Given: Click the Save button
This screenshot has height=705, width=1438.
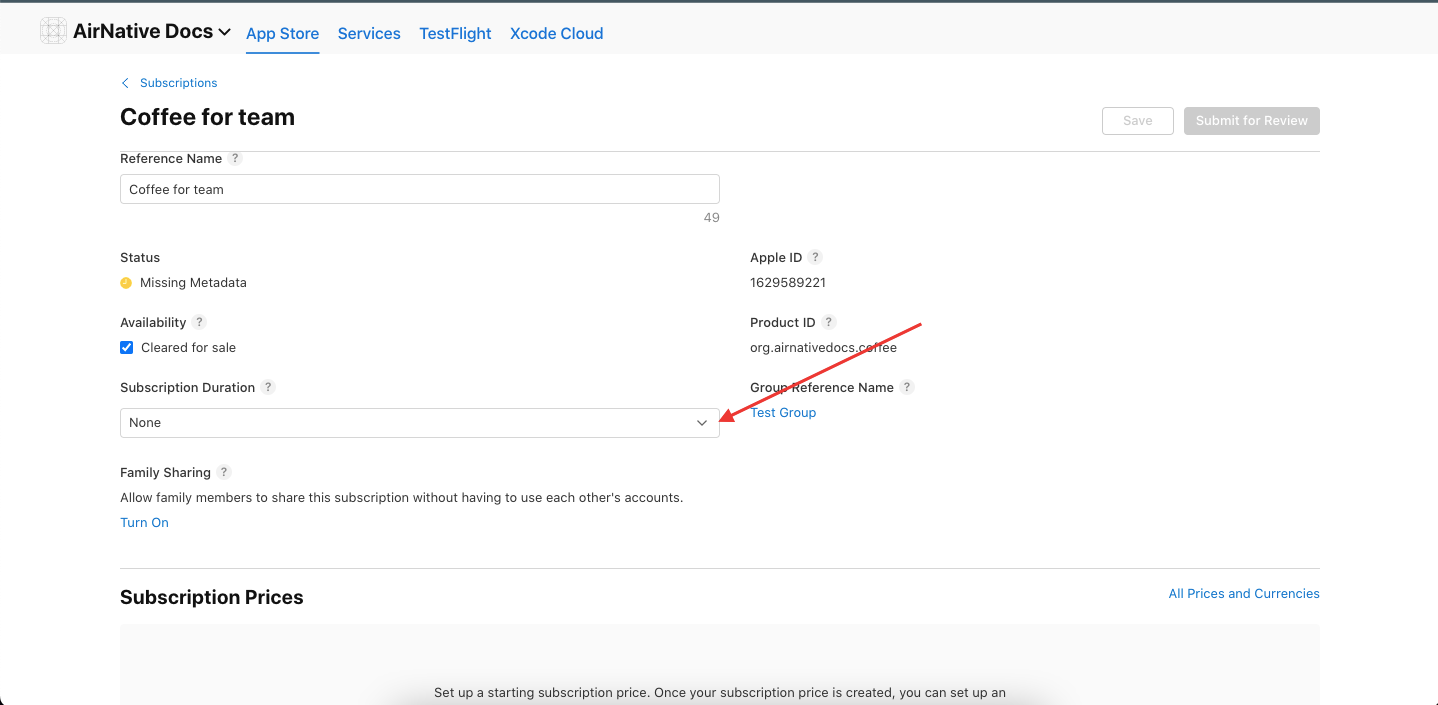Looking at the screenshot, I should click(1138, 121).
